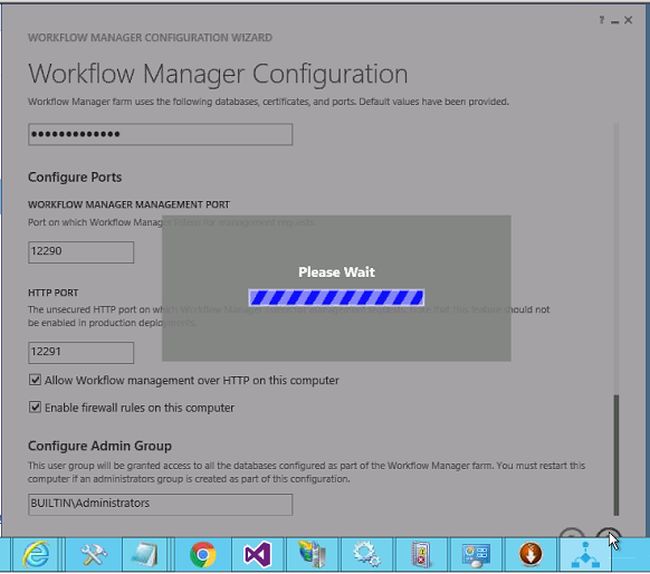Open Visual Studio from the taskbar
650x574 pixels.
257,554
